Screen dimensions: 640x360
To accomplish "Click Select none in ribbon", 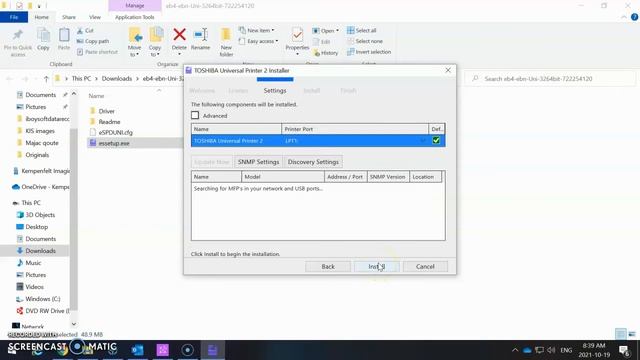I will coord(365,41).
